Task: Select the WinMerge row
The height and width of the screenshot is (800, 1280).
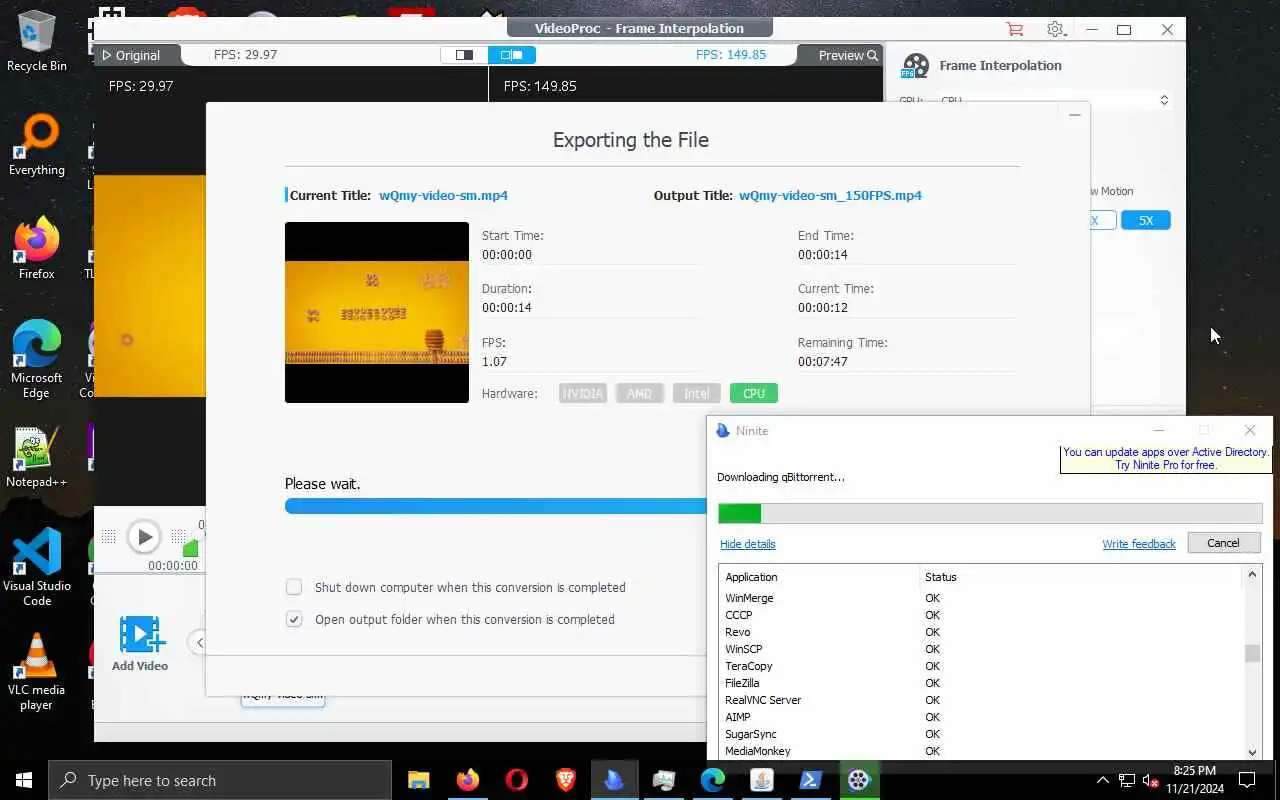Action: point(982,598)
